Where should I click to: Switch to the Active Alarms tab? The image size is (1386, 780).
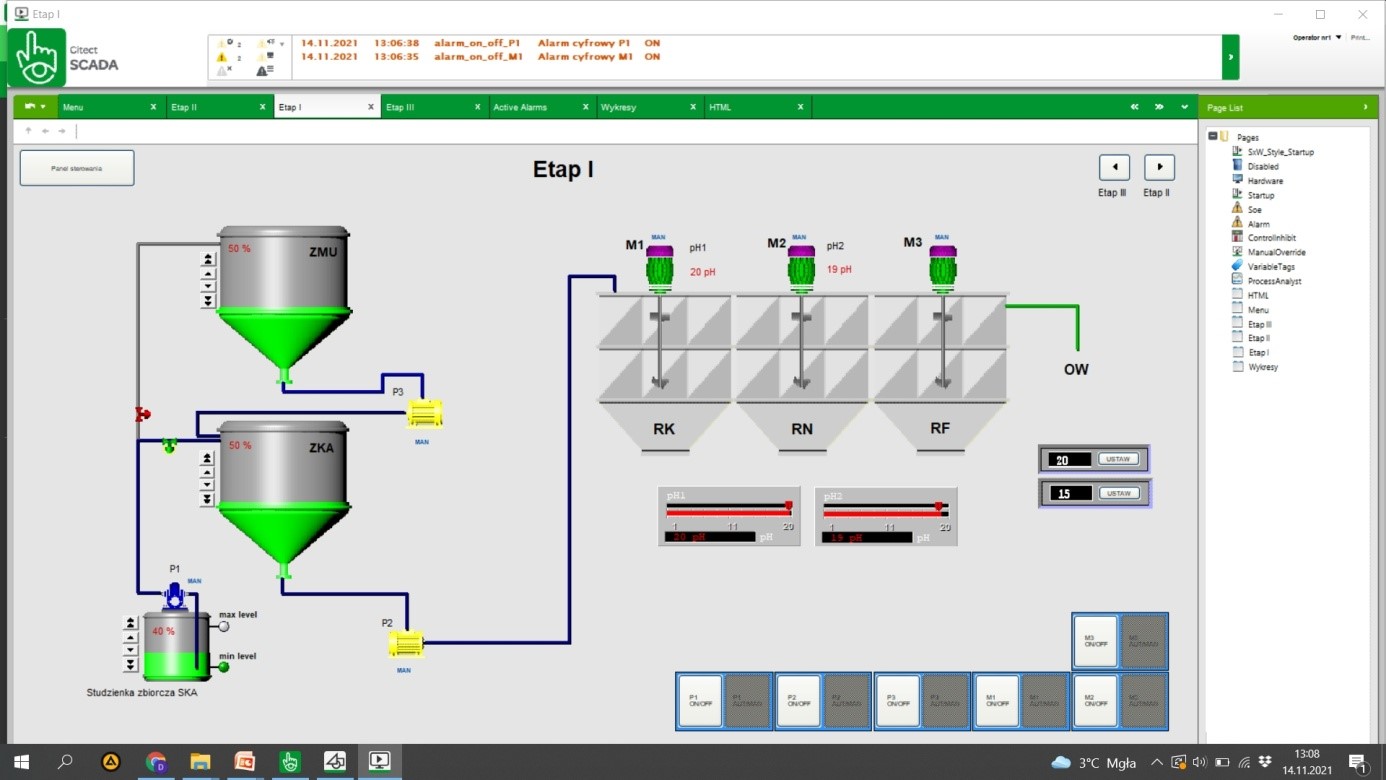coord(520,106)
